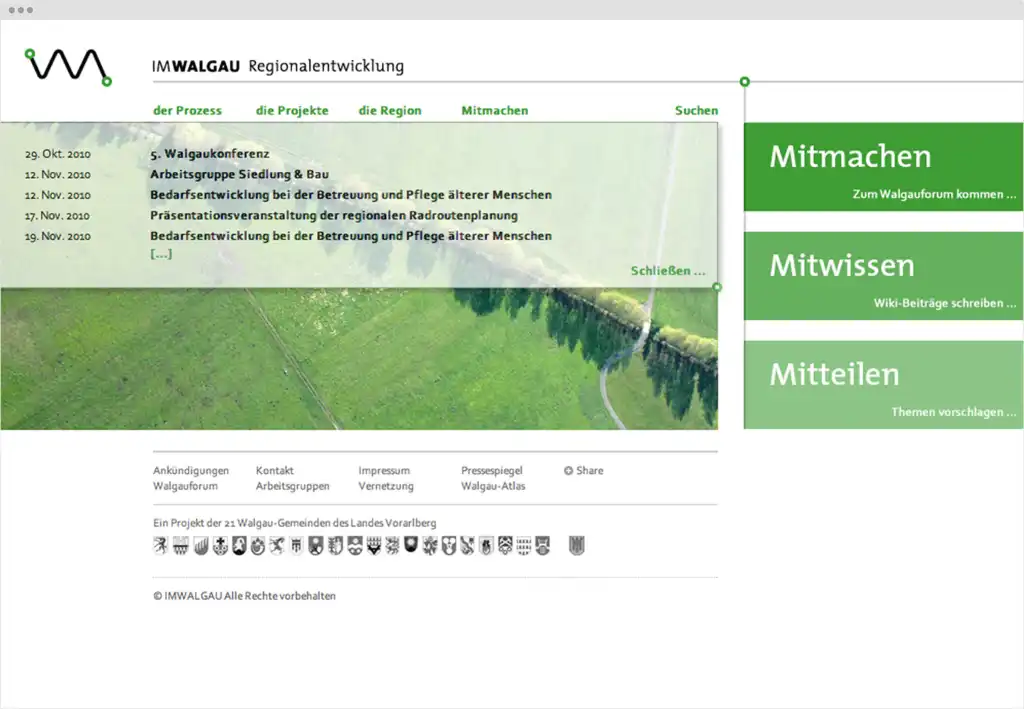
Task: Toggle the green dot at the overlay's corner
Action: click(x=716, y=287)
